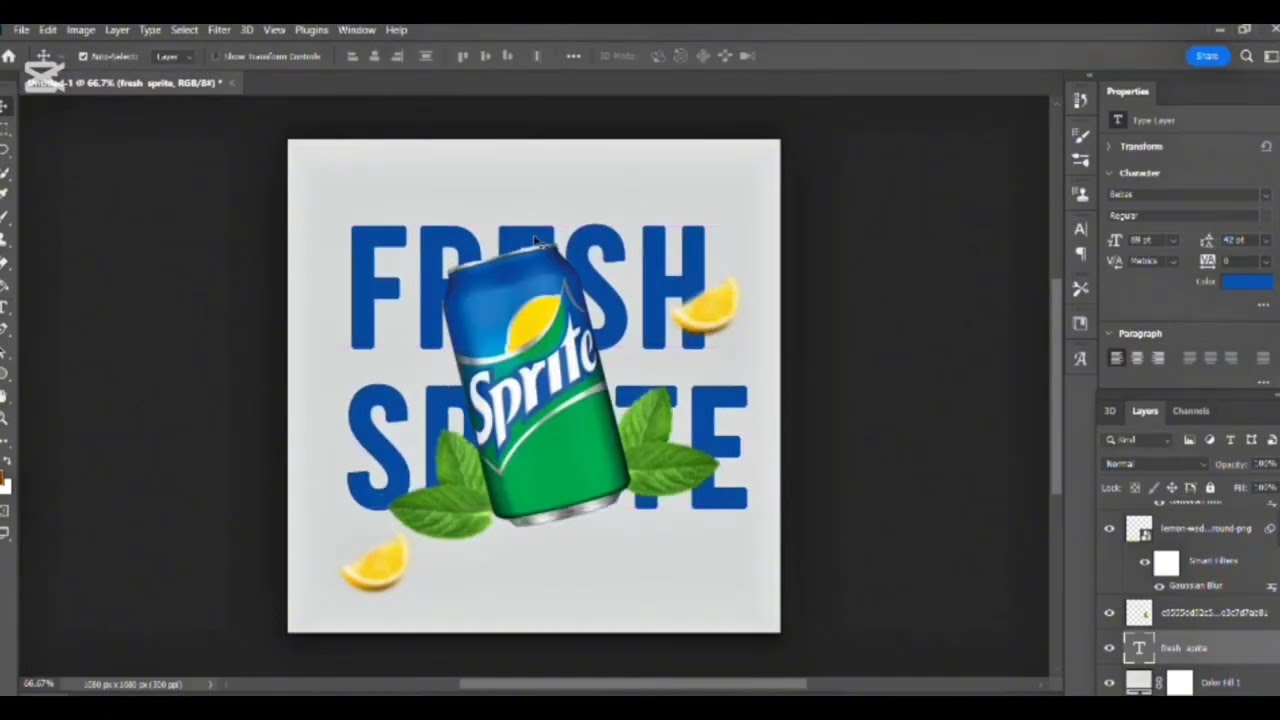Viewport: 1280px width, 720px height.
Task: Open the three-dots more align options
Action: (x=573, y=56)
